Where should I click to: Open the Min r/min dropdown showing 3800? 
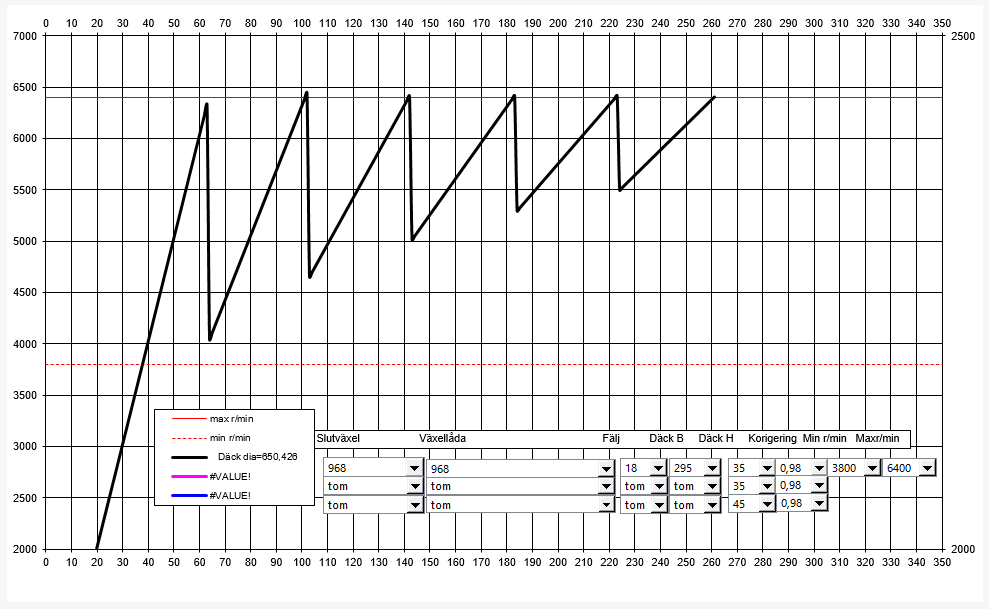(x=871, y=468)
